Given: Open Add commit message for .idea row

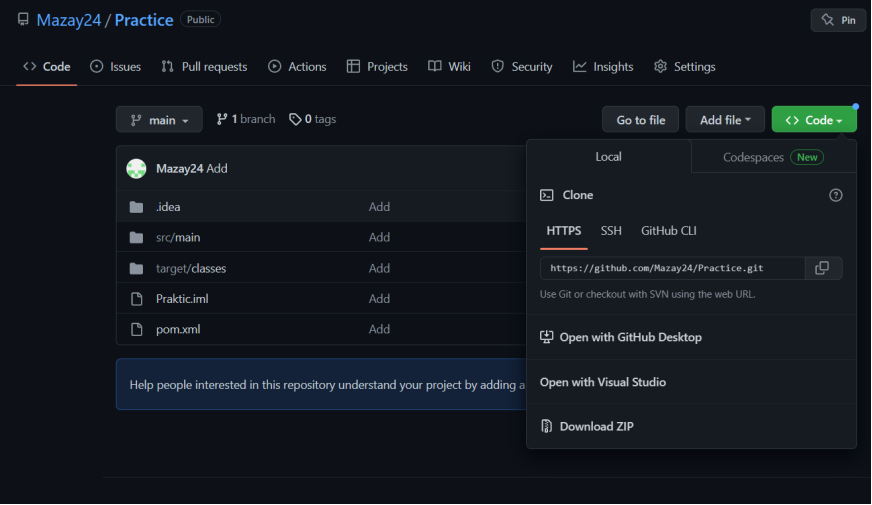Looking at the screenshot, I should tap(379, 207).
